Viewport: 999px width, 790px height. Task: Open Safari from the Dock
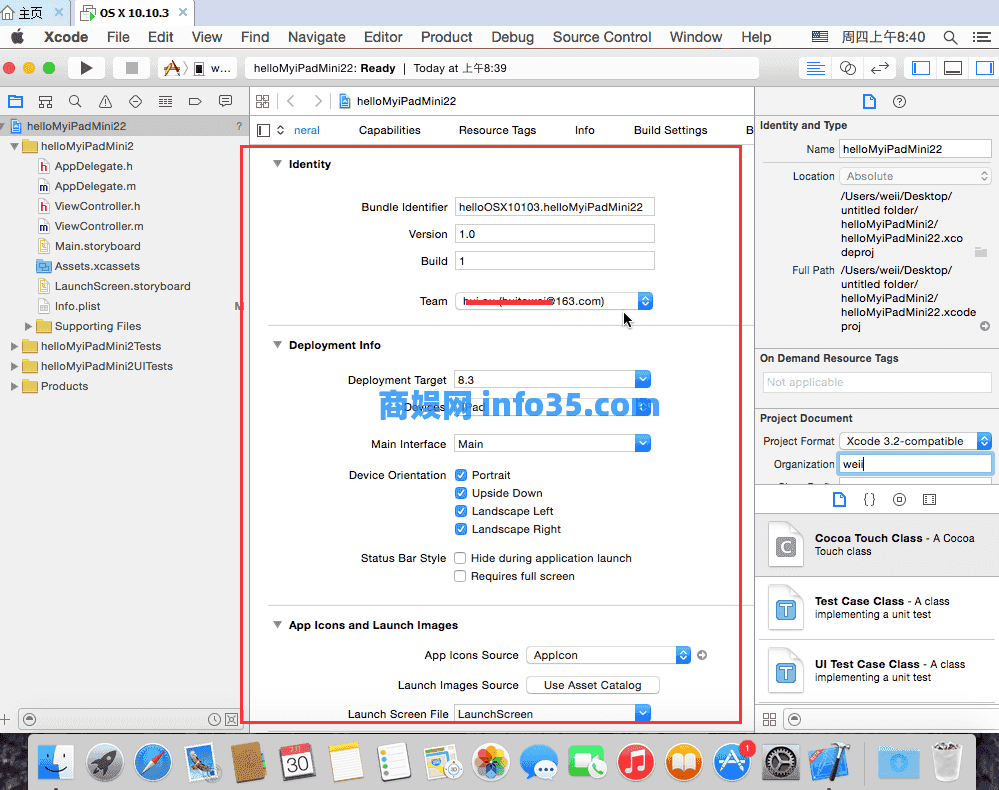153,762
